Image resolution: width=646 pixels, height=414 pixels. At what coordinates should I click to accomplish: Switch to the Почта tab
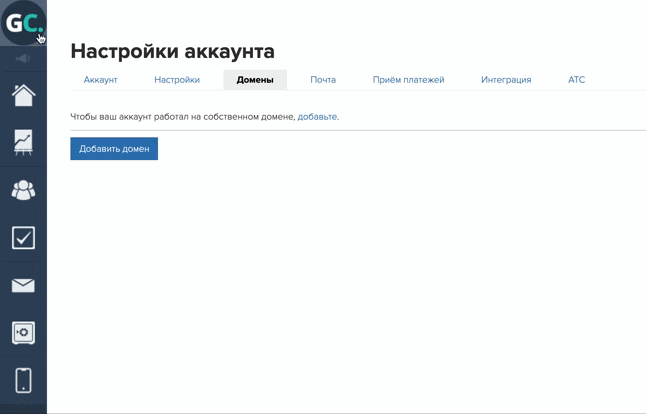pyautogui.click(x=323, y=80)
